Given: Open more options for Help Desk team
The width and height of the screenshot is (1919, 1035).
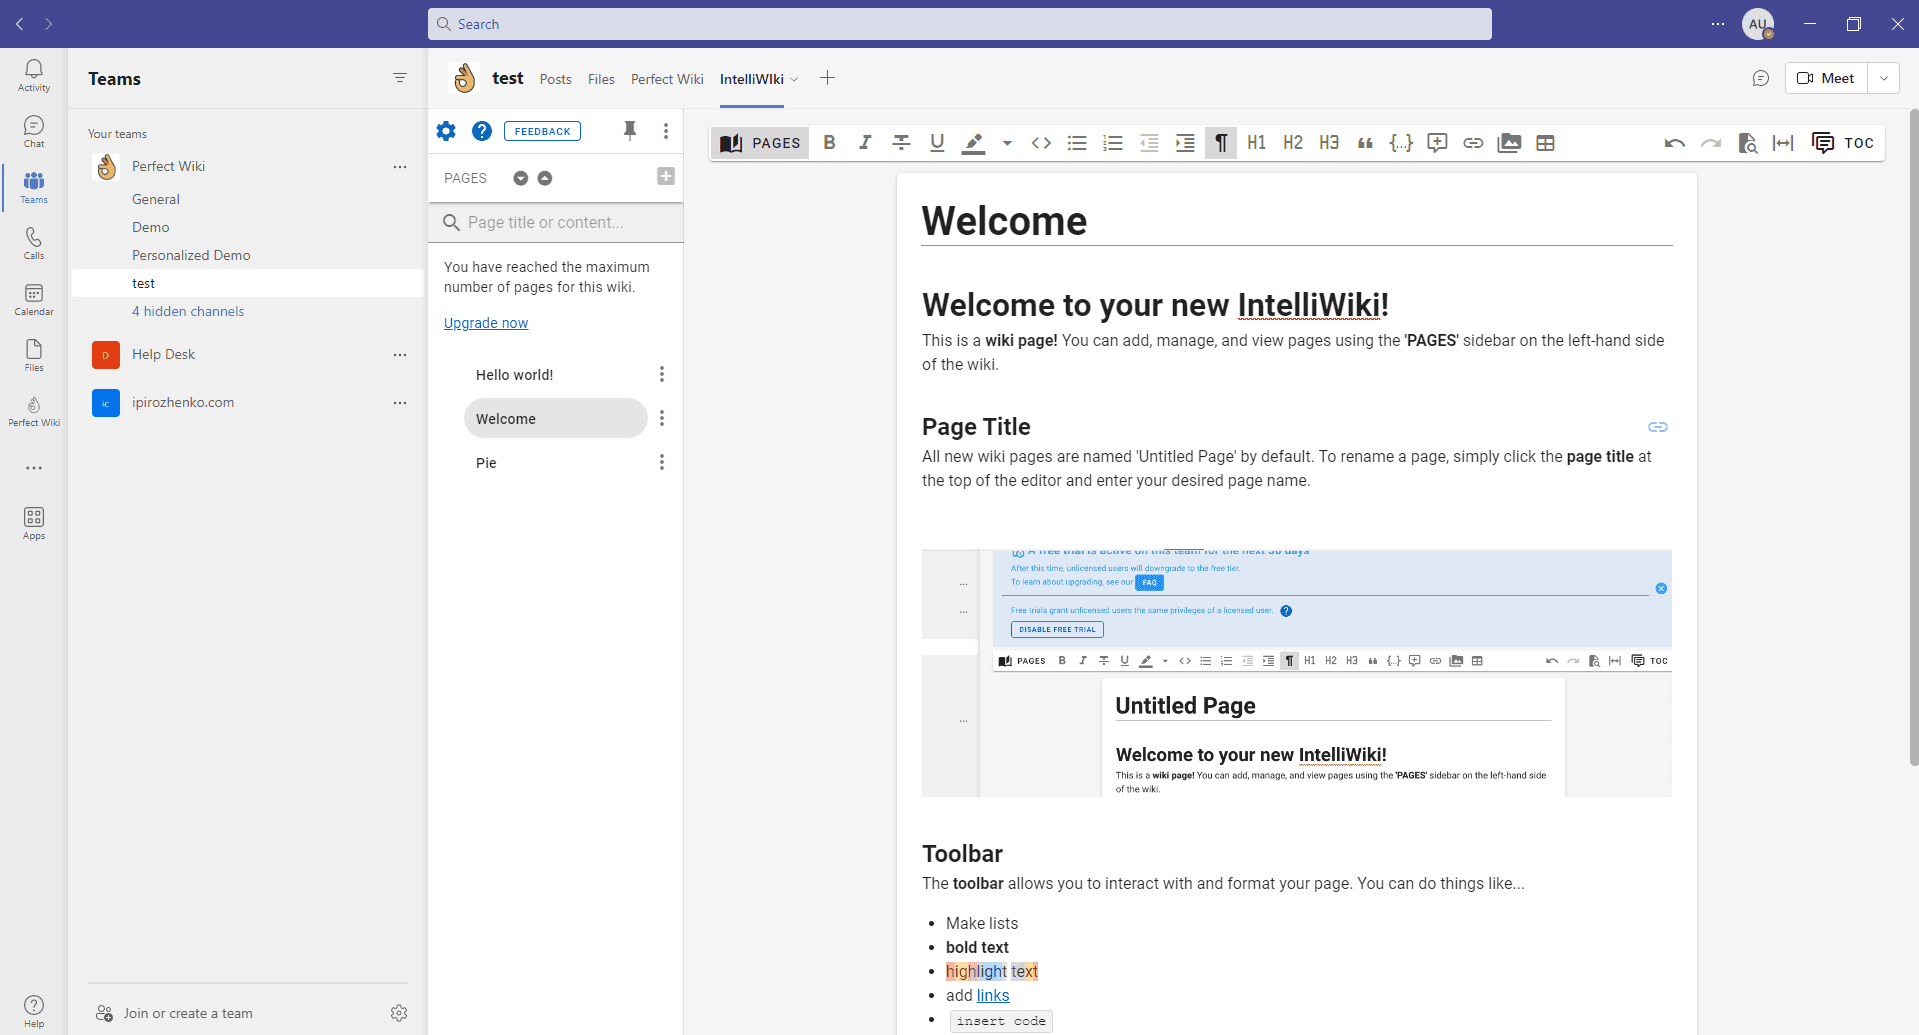Looking at the screenshot, I should (x=400, y=355).
